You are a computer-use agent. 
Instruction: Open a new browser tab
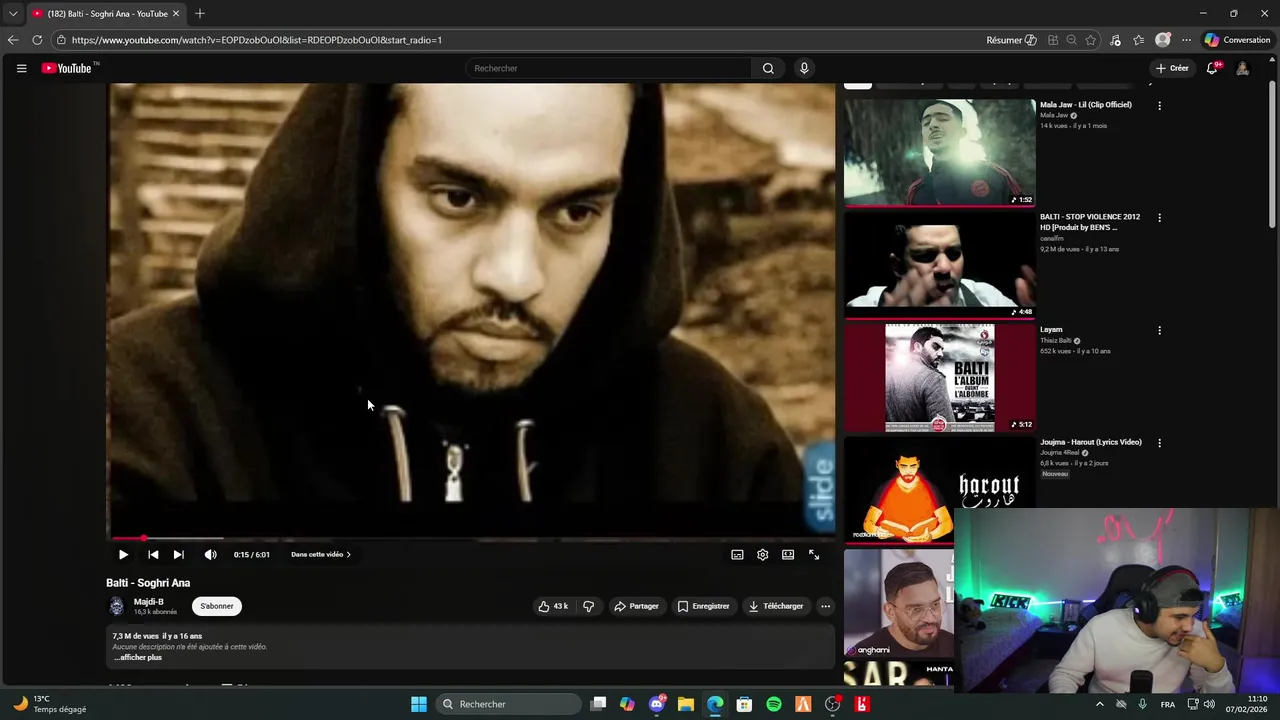click(x=200, y=14)
